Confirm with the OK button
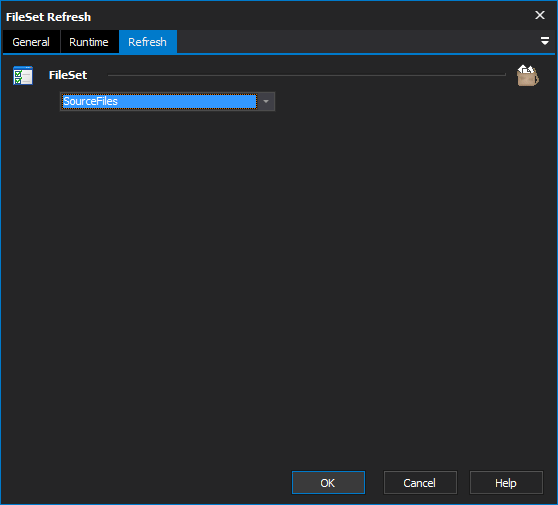558x505 pixels. (x=328, y=483)
